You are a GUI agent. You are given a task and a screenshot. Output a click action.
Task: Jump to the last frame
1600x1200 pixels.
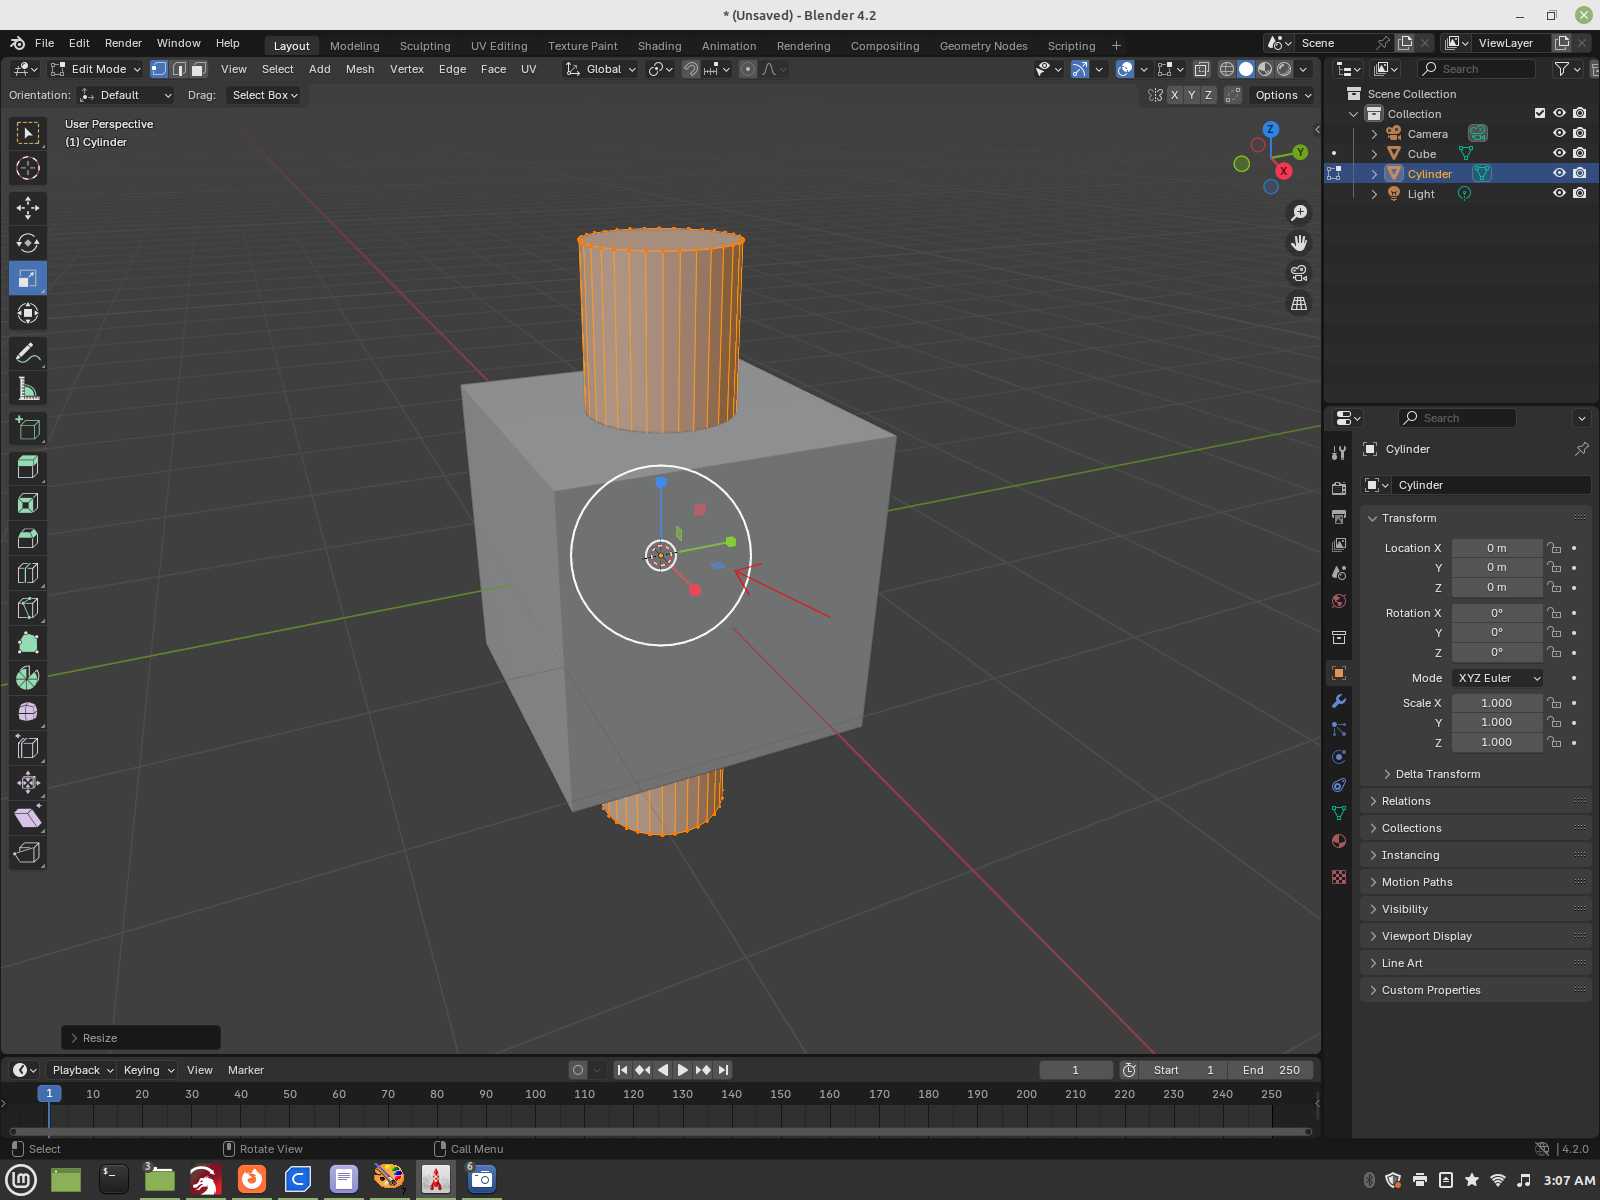pos(724,1070)
